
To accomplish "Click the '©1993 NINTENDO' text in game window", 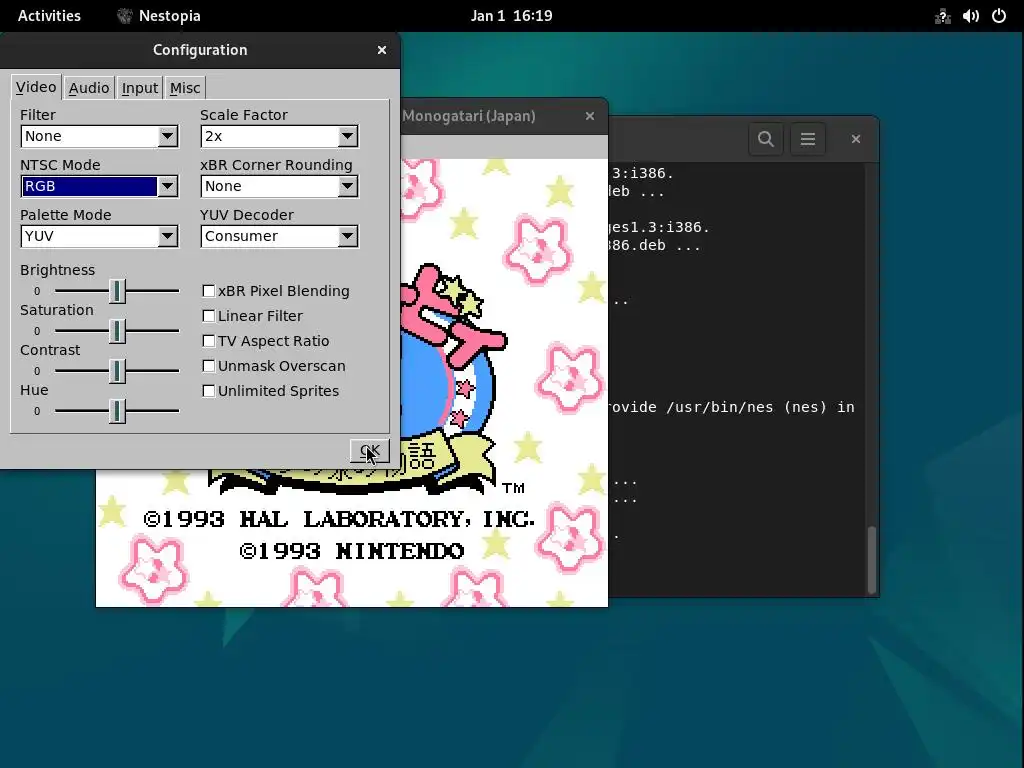I will tap(352, 551).
